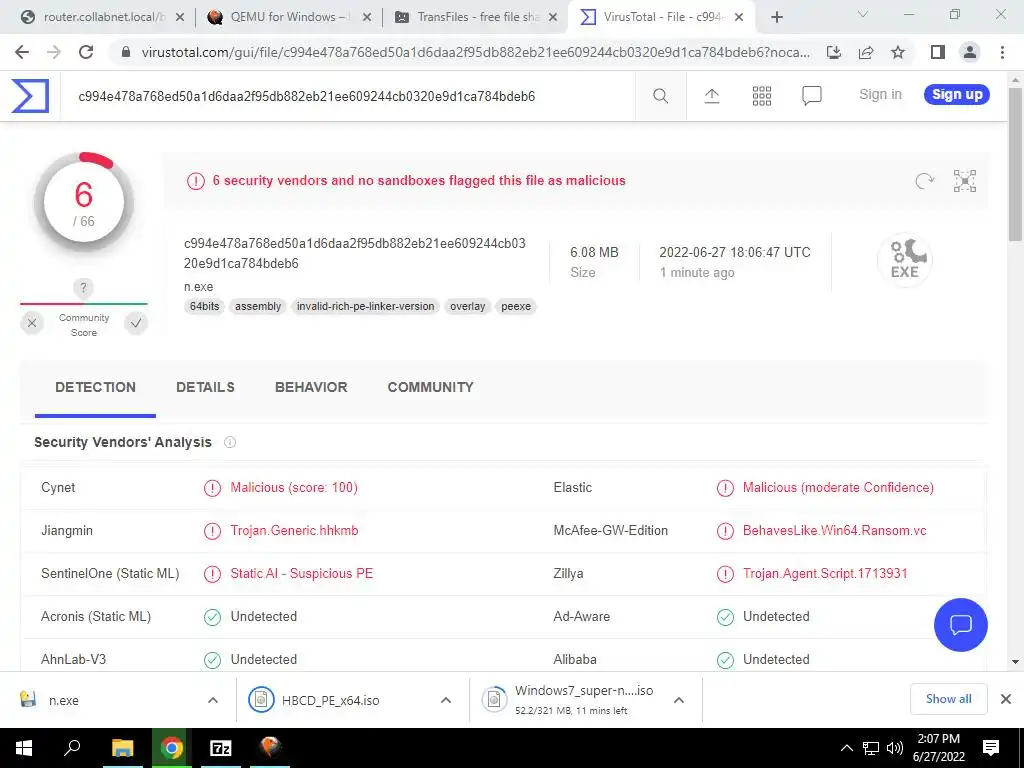Click the reanalyze refresh icon

point(924,181)
